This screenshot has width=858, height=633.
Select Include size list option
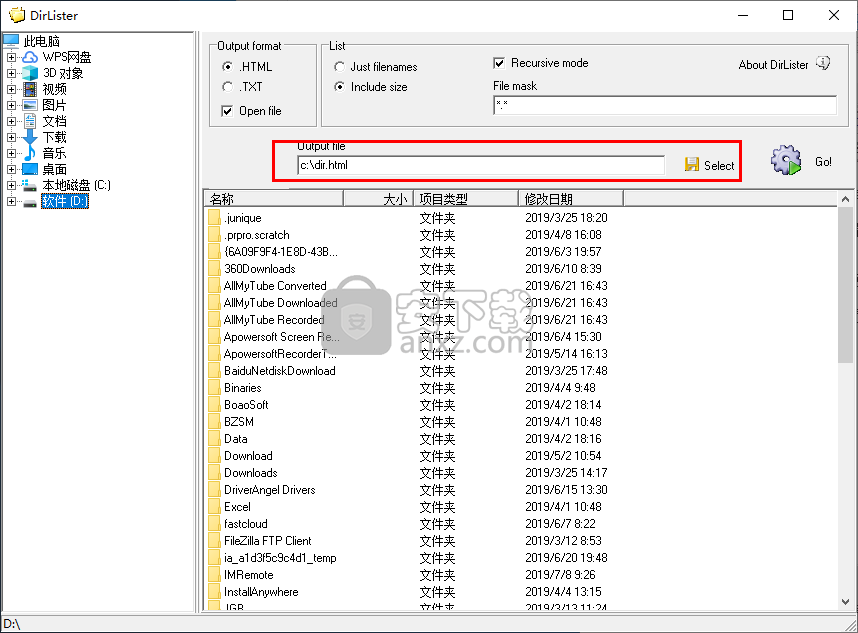click(x=339, y=86)
